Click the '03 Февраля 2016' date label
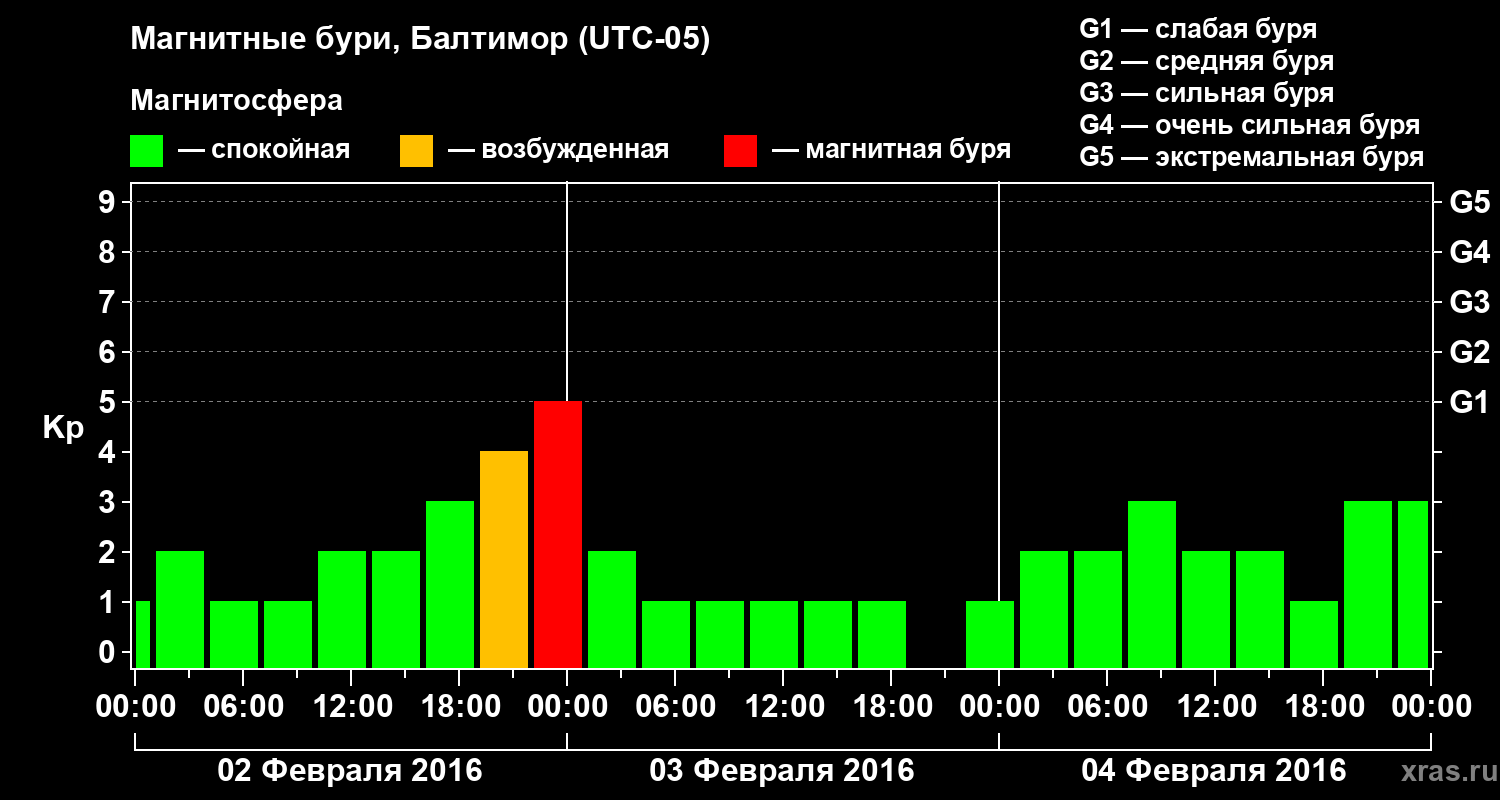Viewport: 1500px width, 800px height. 782,771
